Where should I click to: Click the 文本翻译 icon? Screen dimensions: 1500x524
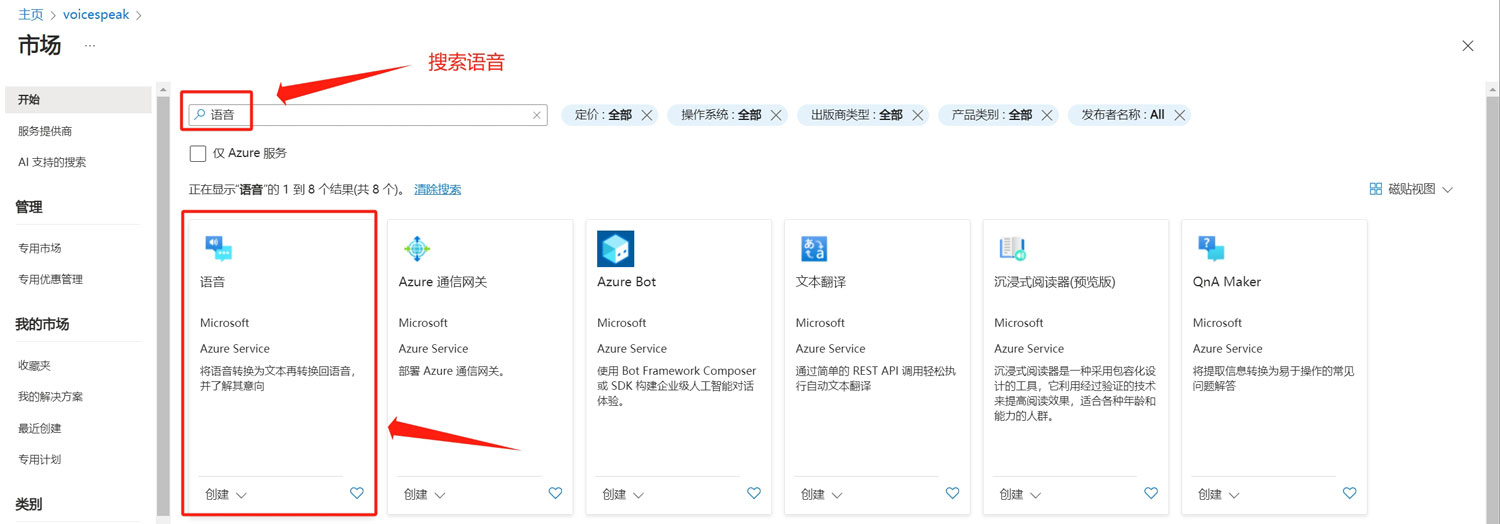(x=814, y=249)
